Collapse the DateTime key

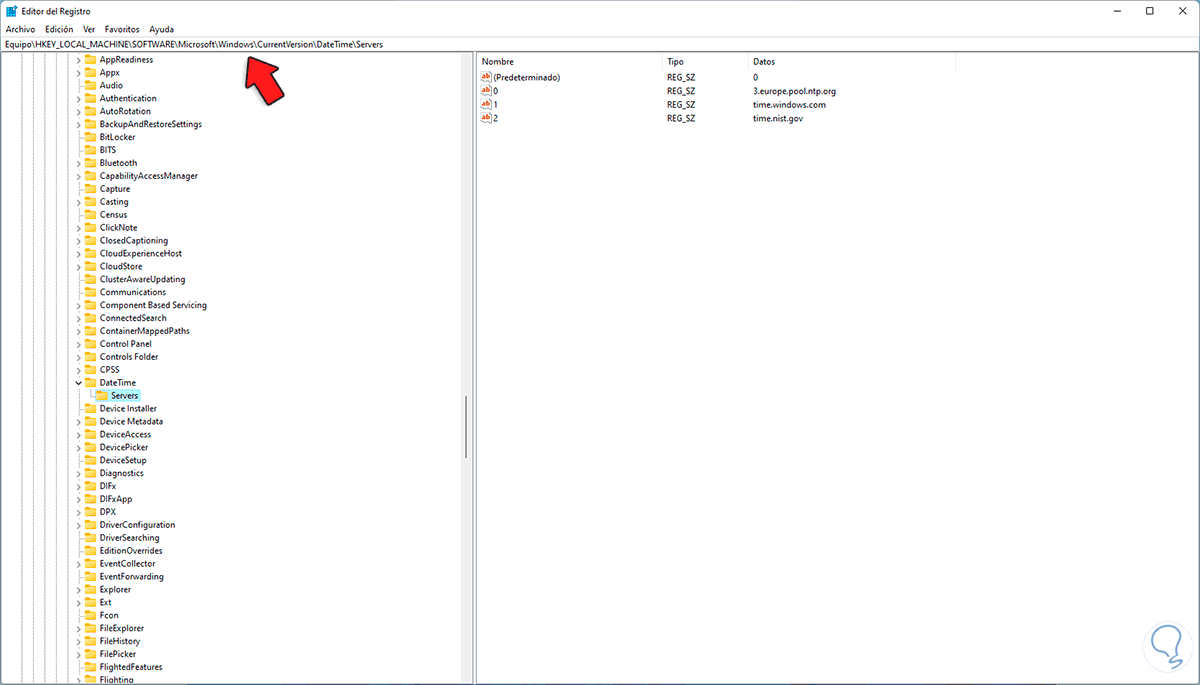78,382
